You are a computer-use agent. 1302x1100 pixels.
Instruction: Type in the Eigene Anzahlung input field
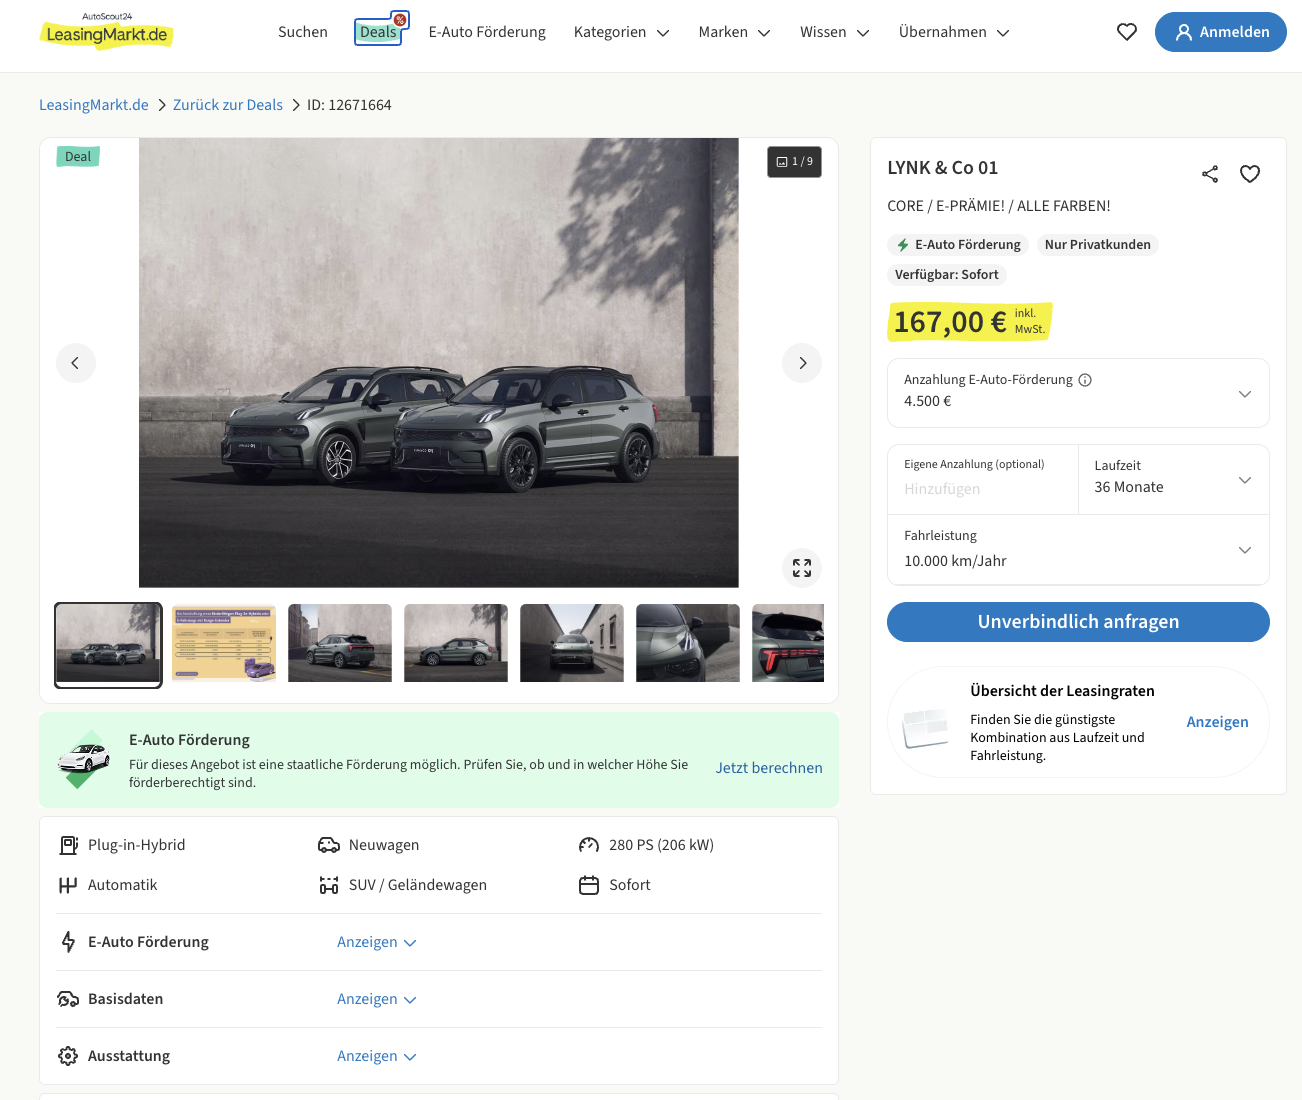click(x=982, y=489)
